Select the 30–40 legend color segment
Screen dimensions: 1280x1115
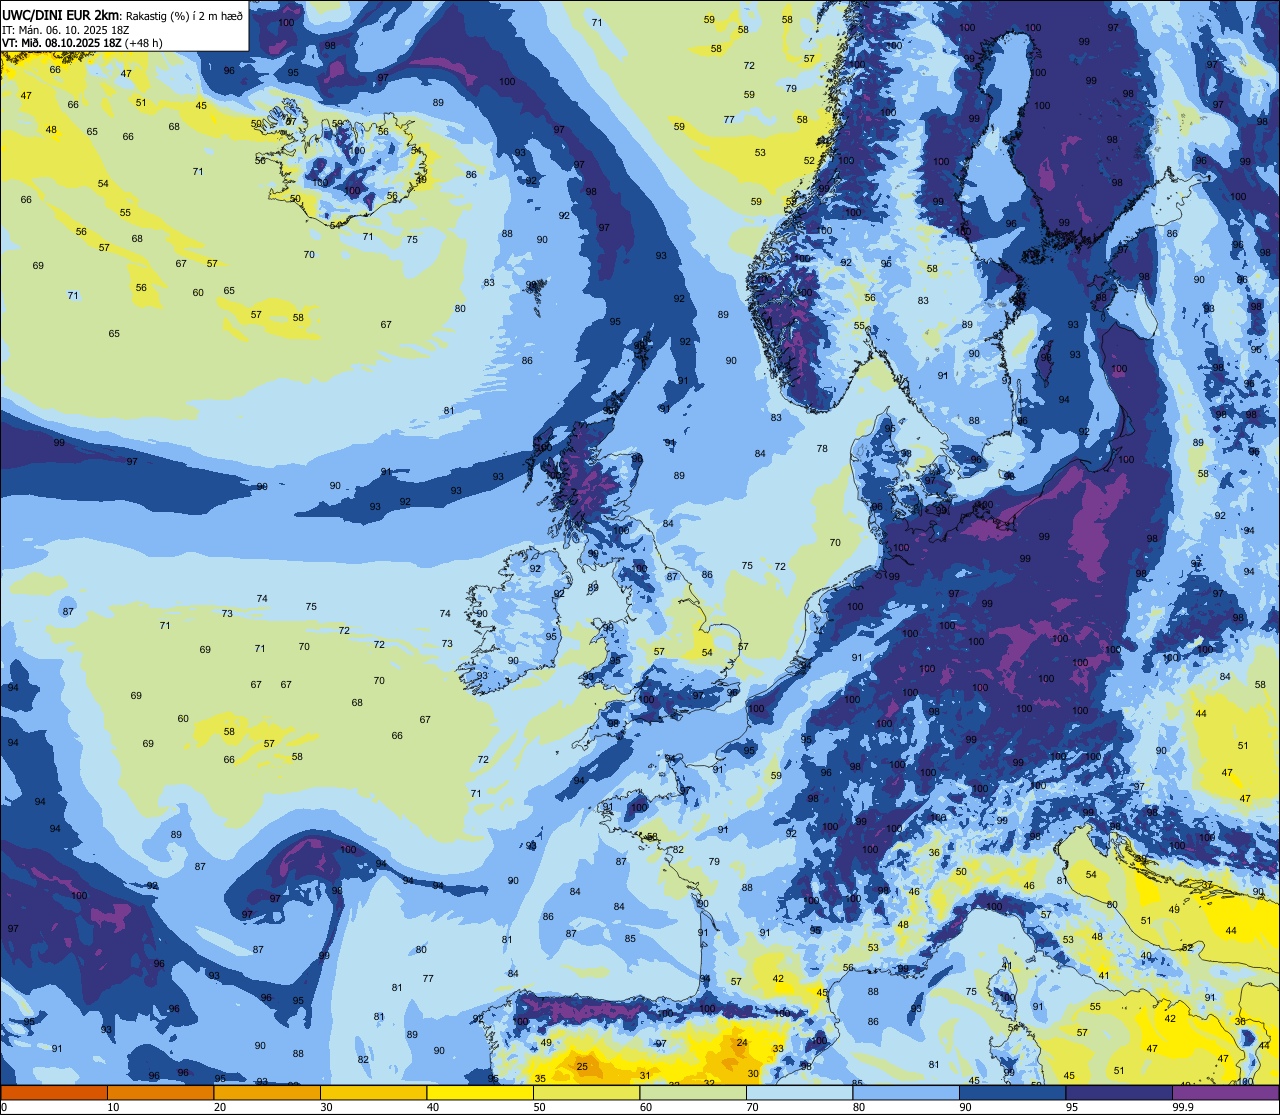coord(373,1092)
